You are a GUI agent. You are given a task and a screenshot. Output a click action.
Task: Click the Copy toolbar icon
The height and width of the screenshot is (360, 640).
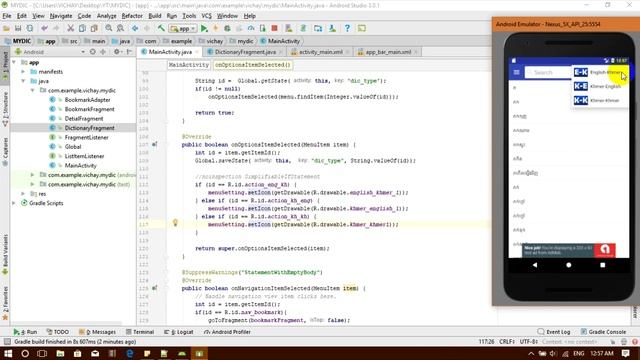tap(82, 29)
